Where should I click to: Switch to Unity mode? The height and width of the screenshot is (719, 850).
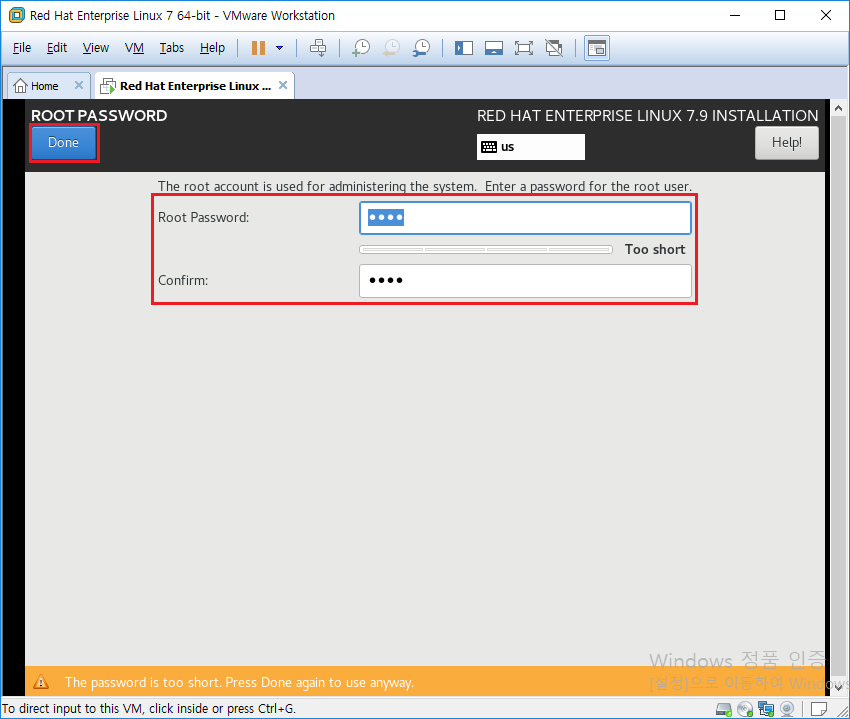(554, 48)
